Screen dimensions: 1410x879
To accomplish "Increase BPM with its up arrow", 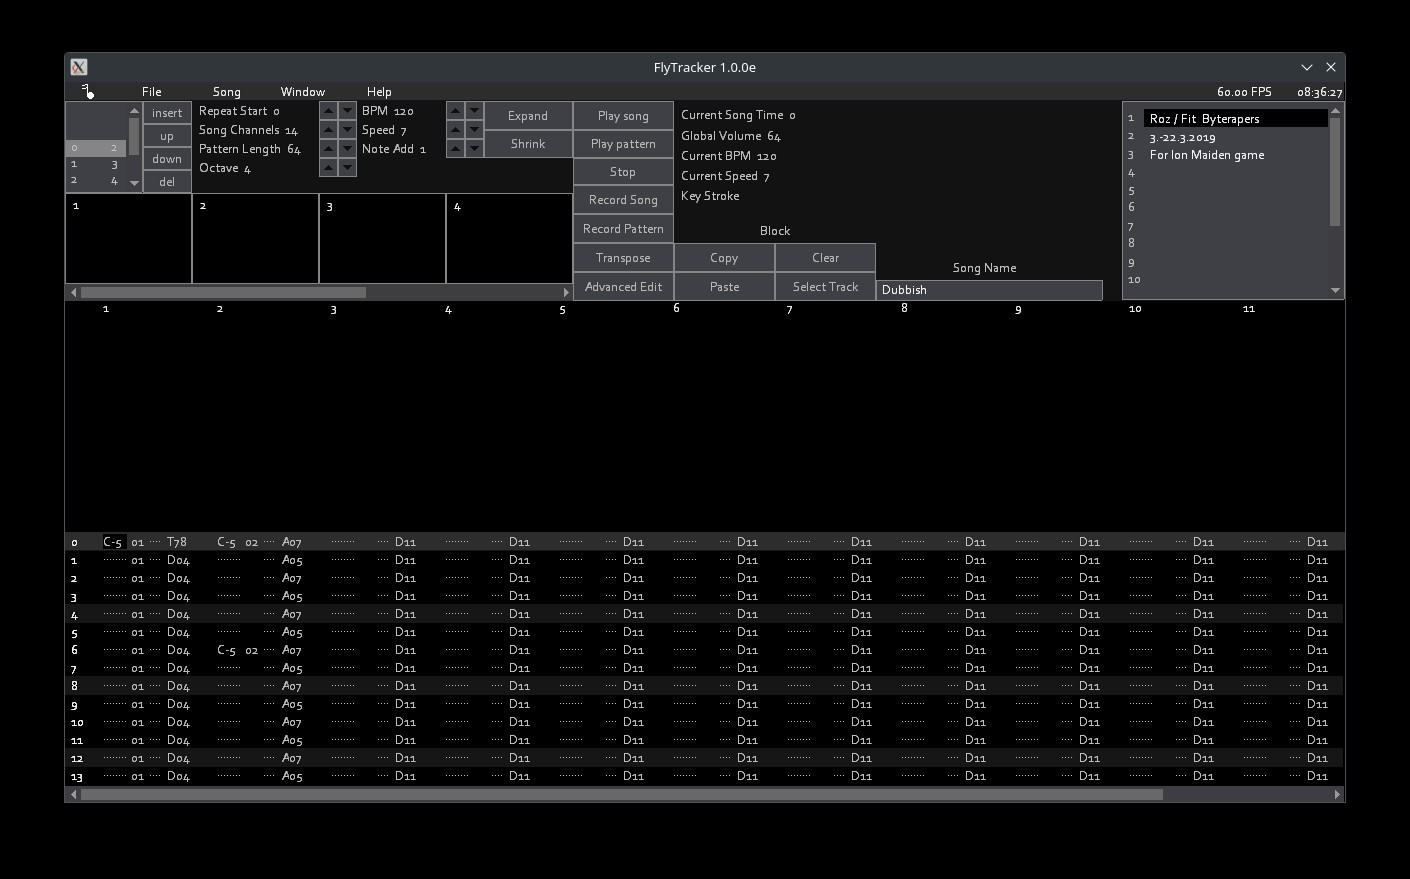I will [455, 111].
